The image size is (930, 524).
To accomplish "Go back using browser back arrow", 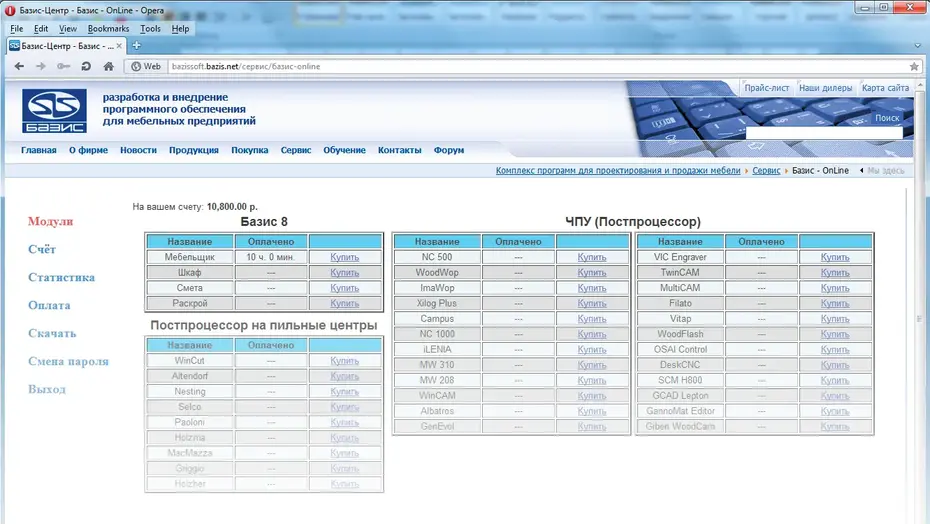I will coord(19,66).
